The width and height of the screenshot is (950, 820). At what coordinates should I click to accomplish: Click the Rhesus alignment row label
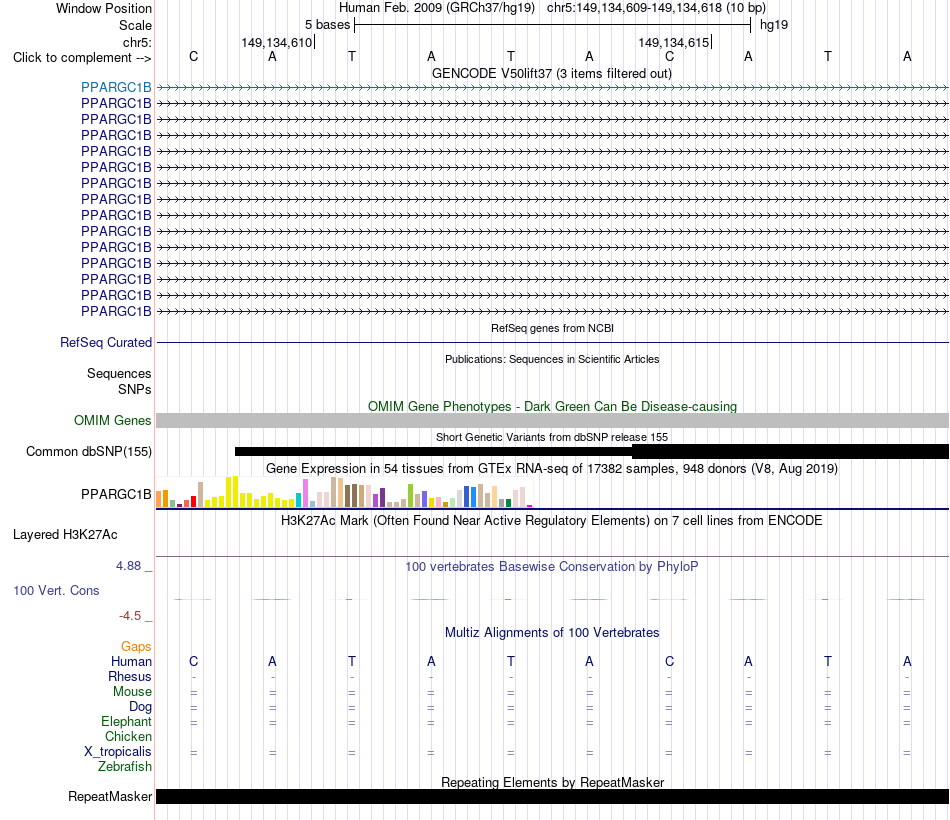coord(130,676)
